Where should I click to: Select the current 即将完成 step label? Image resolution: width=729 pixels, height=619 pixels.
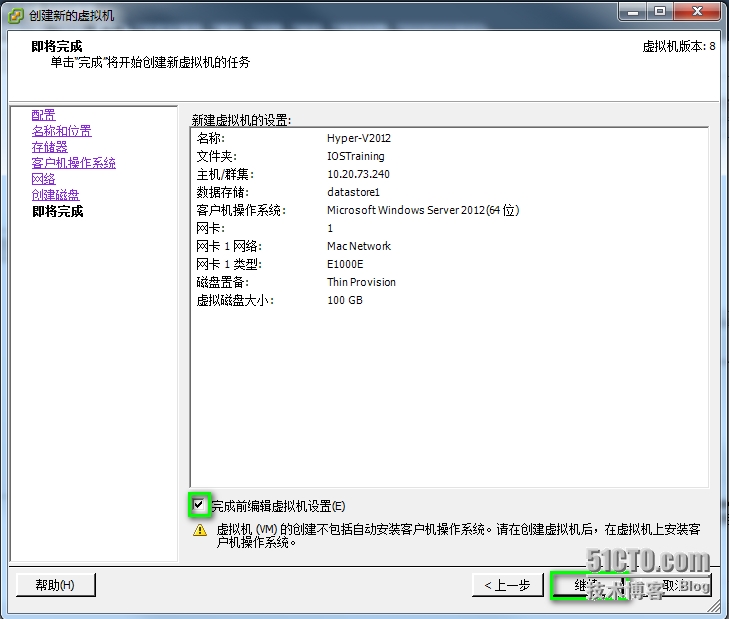tap(58, 211)
